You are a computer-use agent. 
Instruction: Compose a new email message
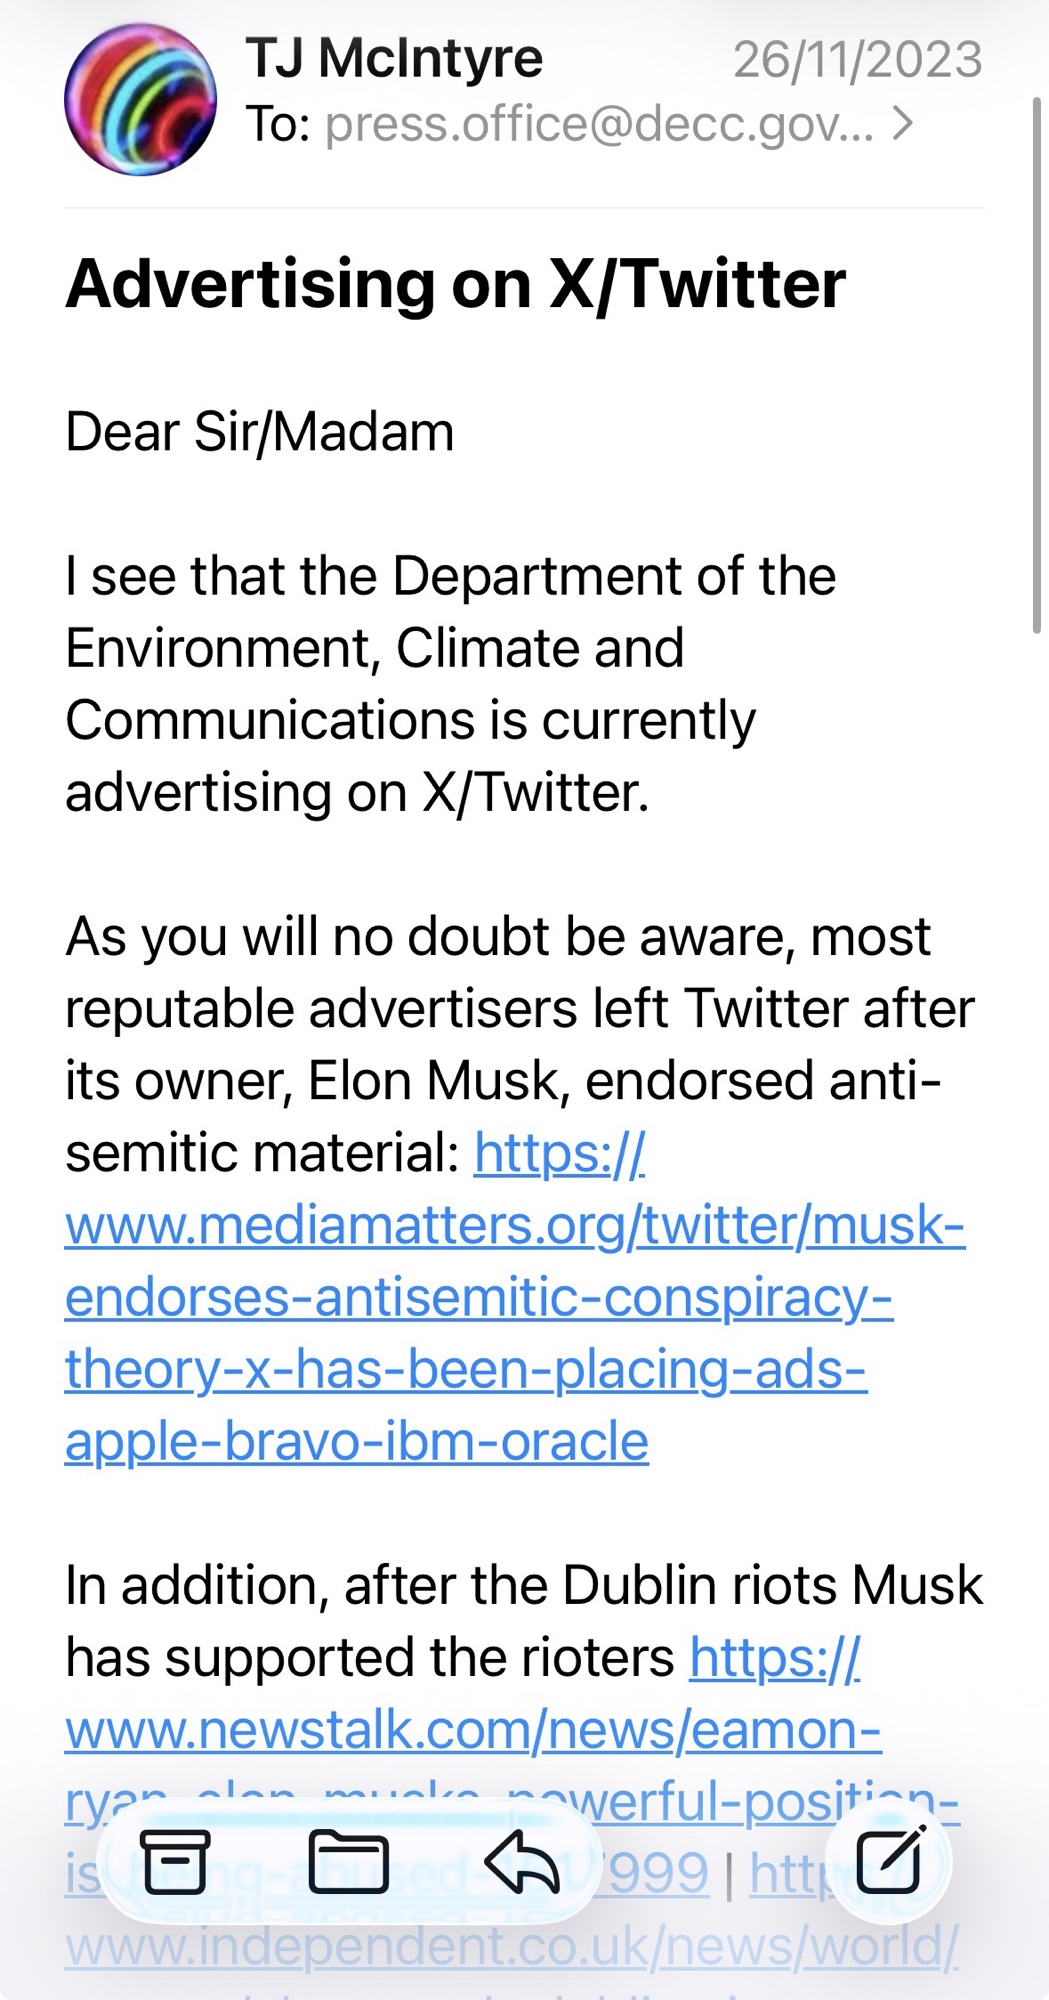click(889, 1861)
